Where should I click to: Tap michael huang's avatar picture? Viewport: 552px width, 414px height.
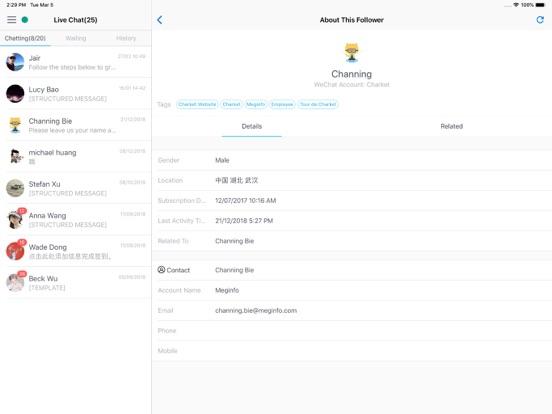click(x=15, y=156)
